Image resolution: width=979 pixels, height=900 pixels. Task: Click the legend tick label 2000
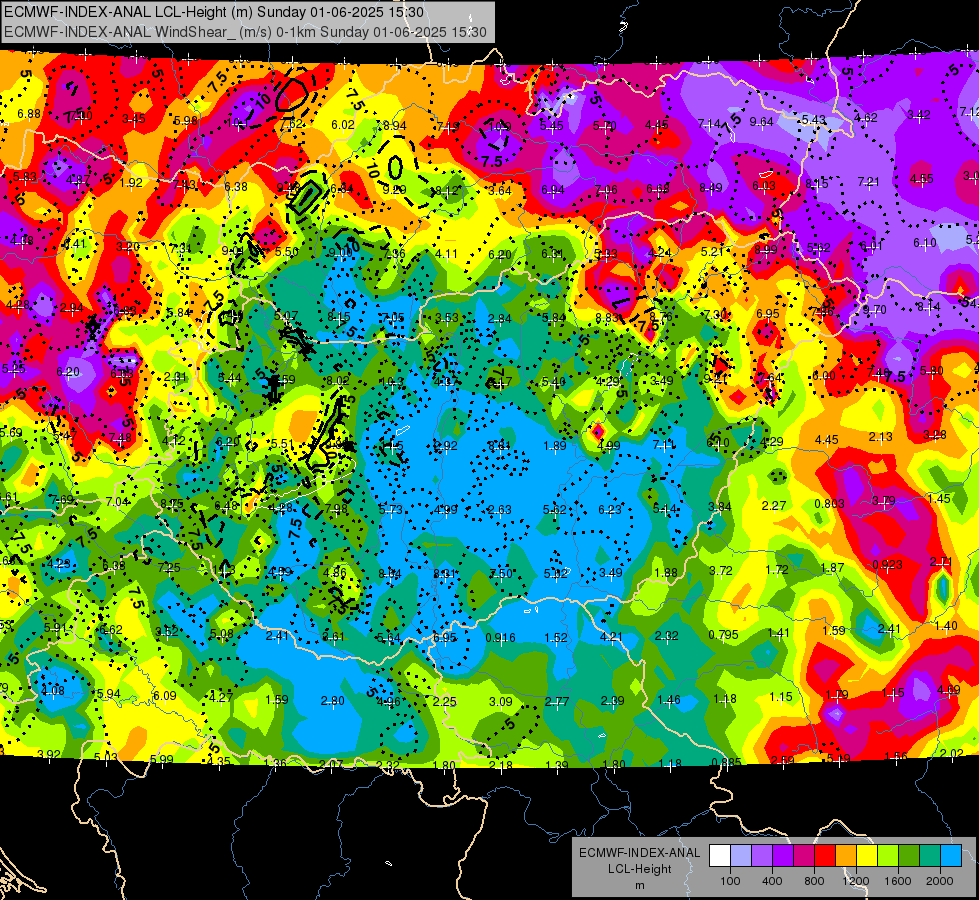click(939, 881)
